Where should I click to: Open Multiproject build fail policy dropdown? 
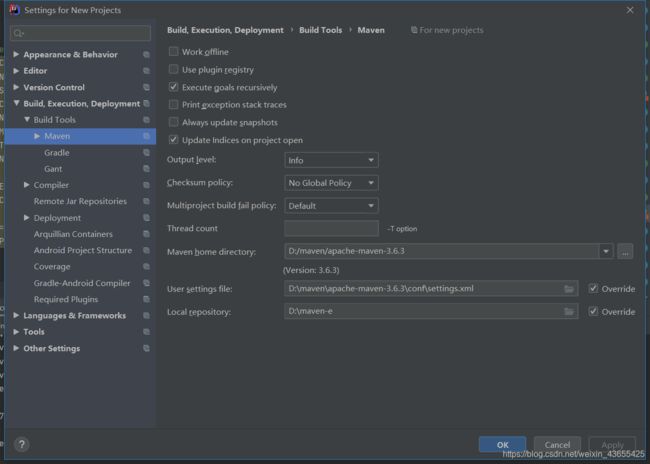[331, 206]
